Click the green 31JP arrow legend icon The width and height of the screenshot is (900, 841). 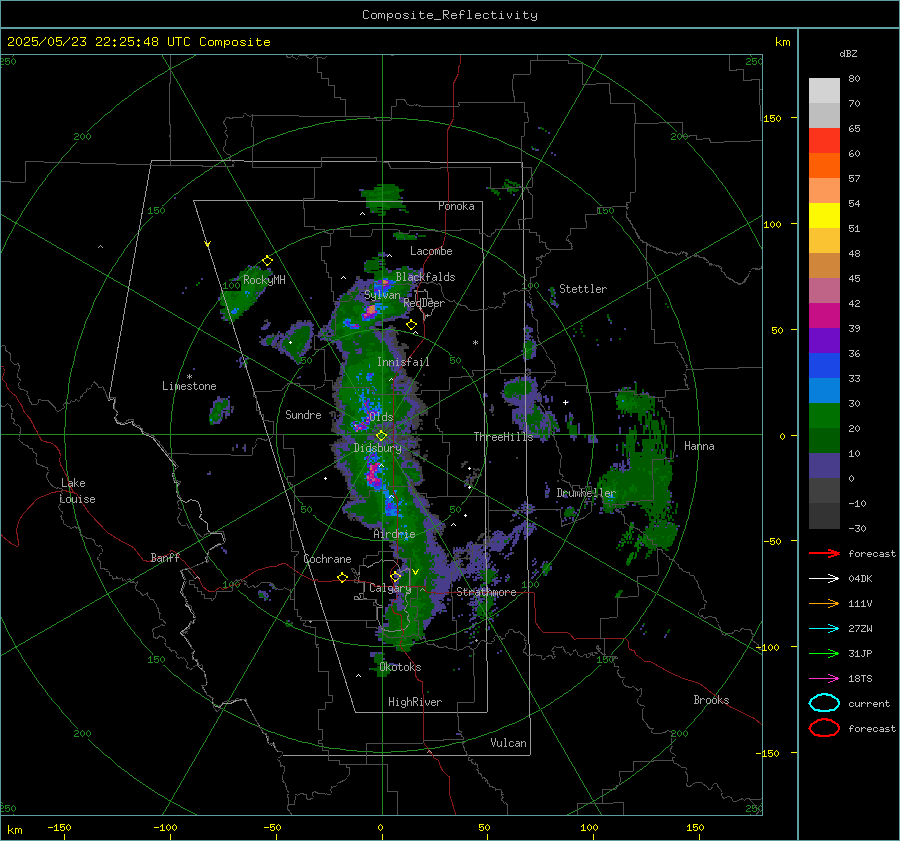tap(824, 653)
